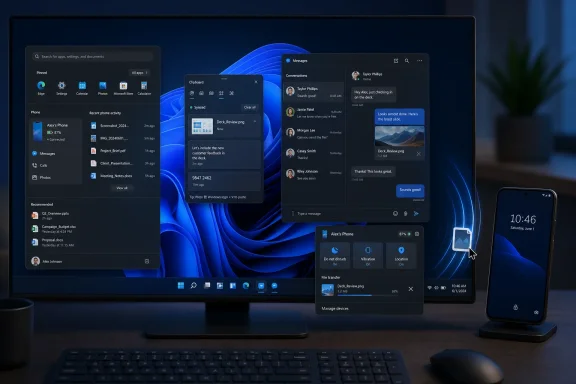Screen dimensions: 576x384
Task: Click Clear all in Clipboard
Action: [x=250, y=107]
